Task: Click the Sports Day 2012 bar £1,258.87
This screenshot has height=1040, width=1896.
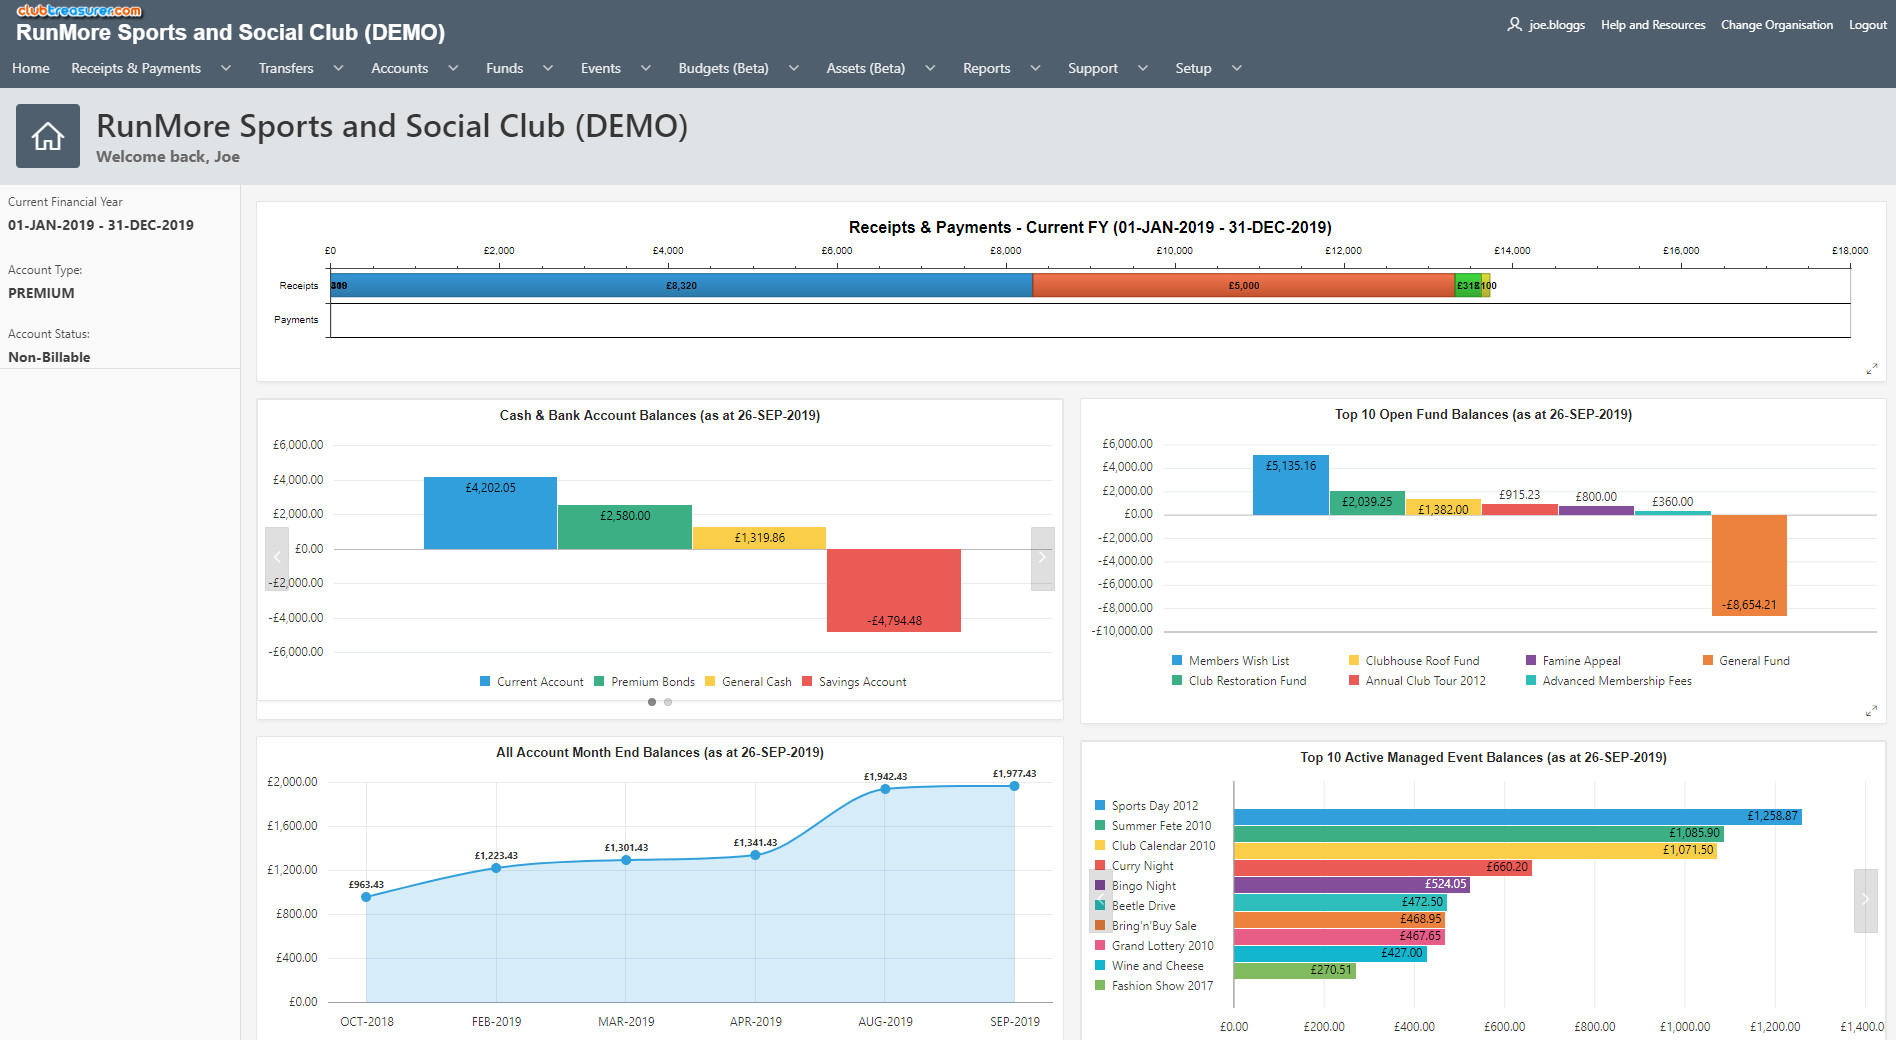Action: pyautogui.click(x=1518, y=817)
